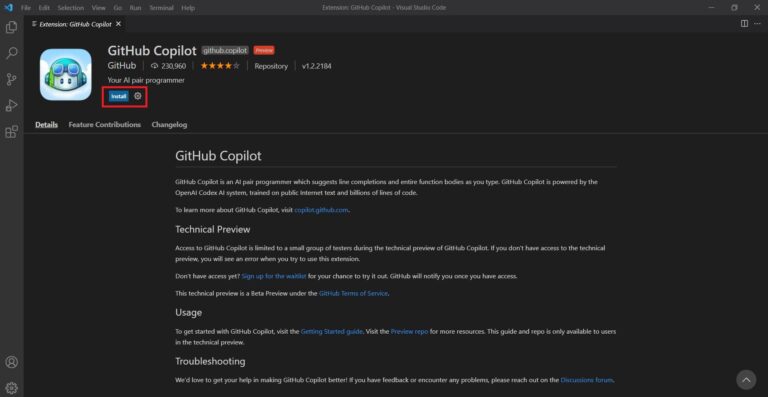The height and width of the screenshot is (397, 768).
Task: Click the VS Code logo icon
Action: 8,7
